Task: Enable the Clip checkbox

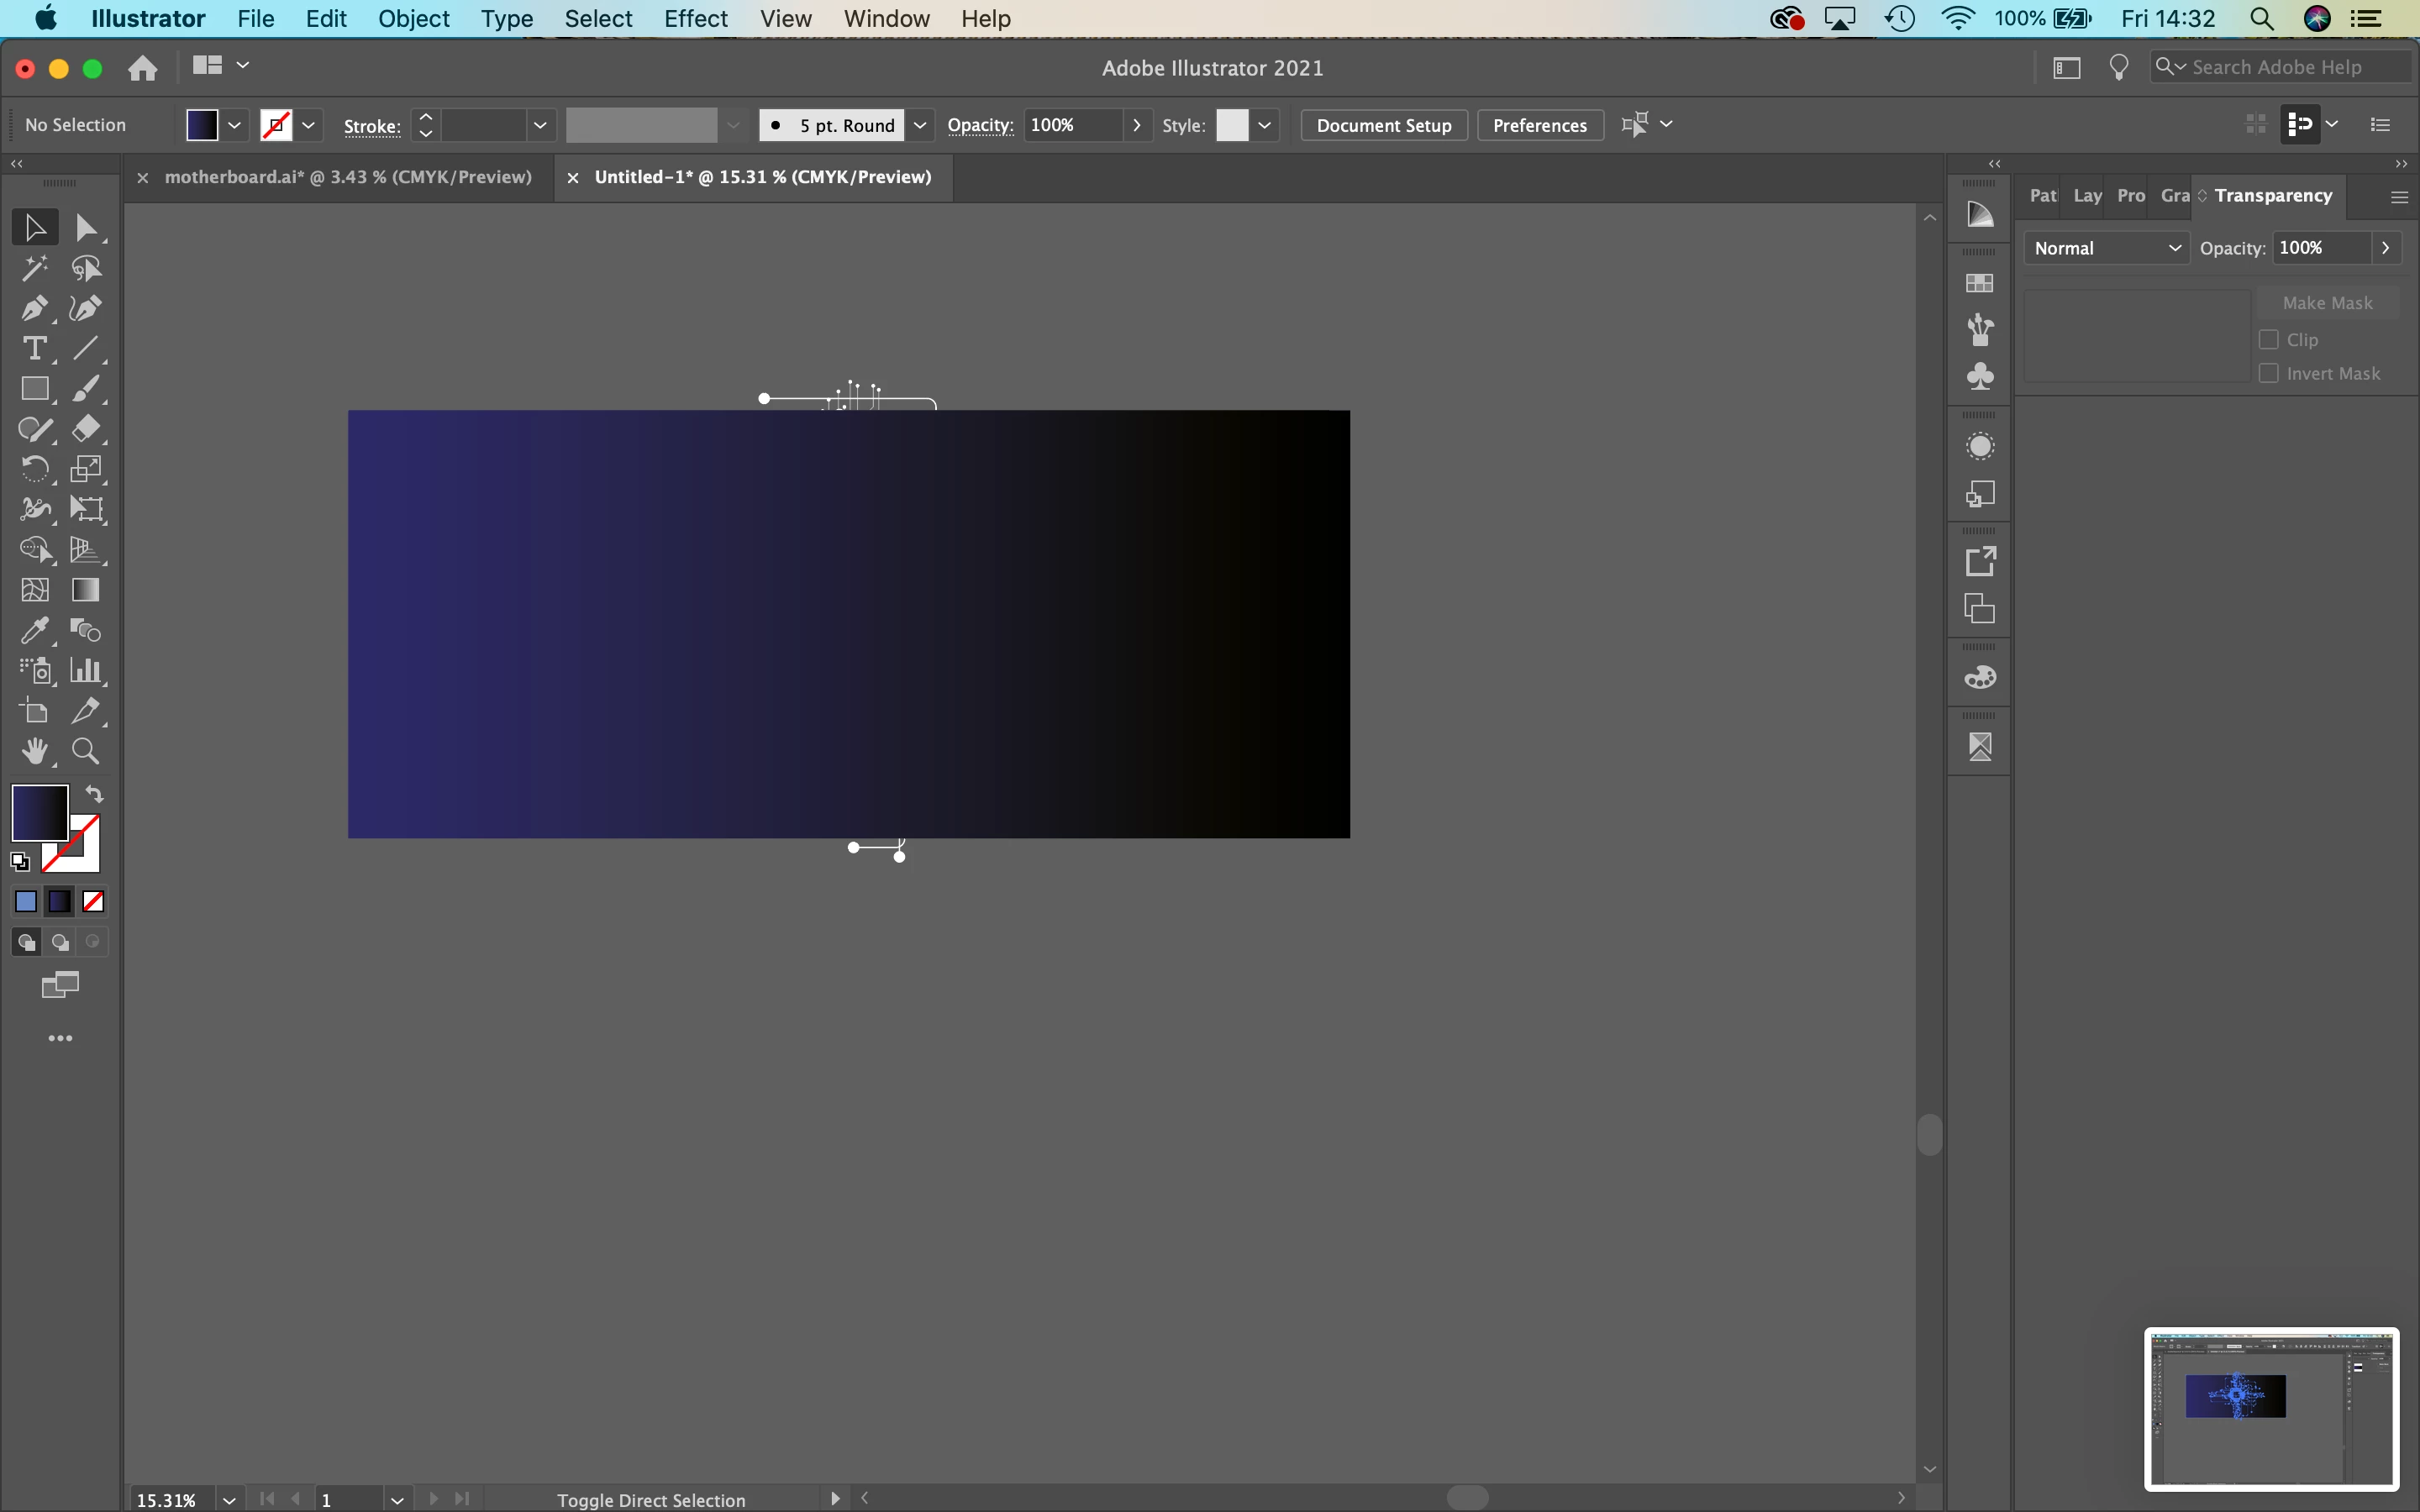Action: coord(2268,340)
